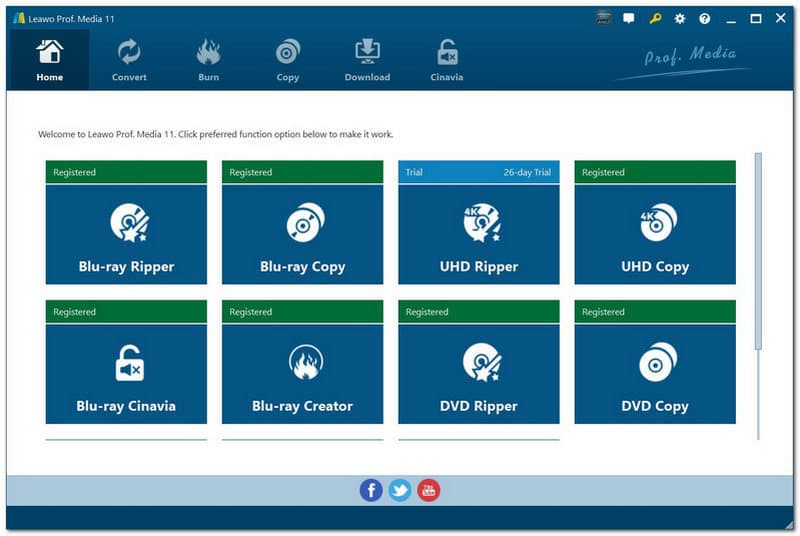The width and height of the screenshot is (800, 536).
Task: Click the feedback speech bubble icon
Action: coord(629,18)
